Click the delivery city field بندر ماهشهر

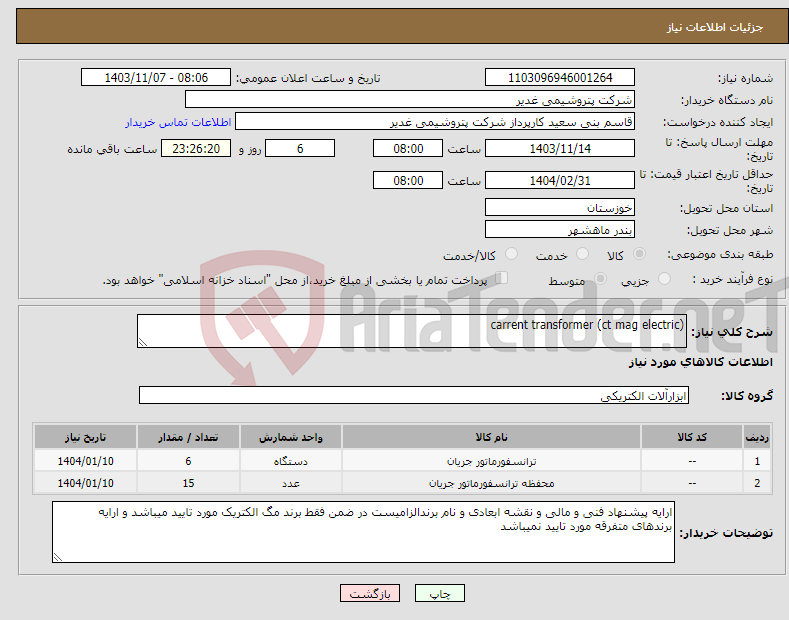pyautogui.click(x=560, y=229)
